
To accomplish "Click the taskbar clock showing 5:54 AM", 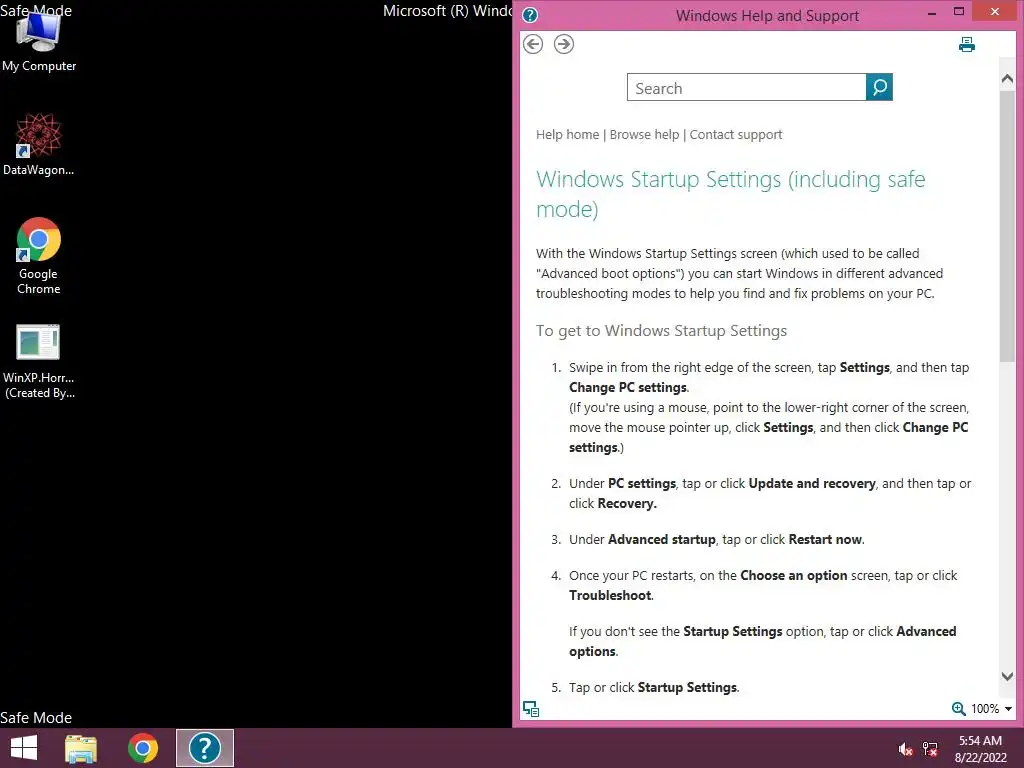I will pos(980,749).
